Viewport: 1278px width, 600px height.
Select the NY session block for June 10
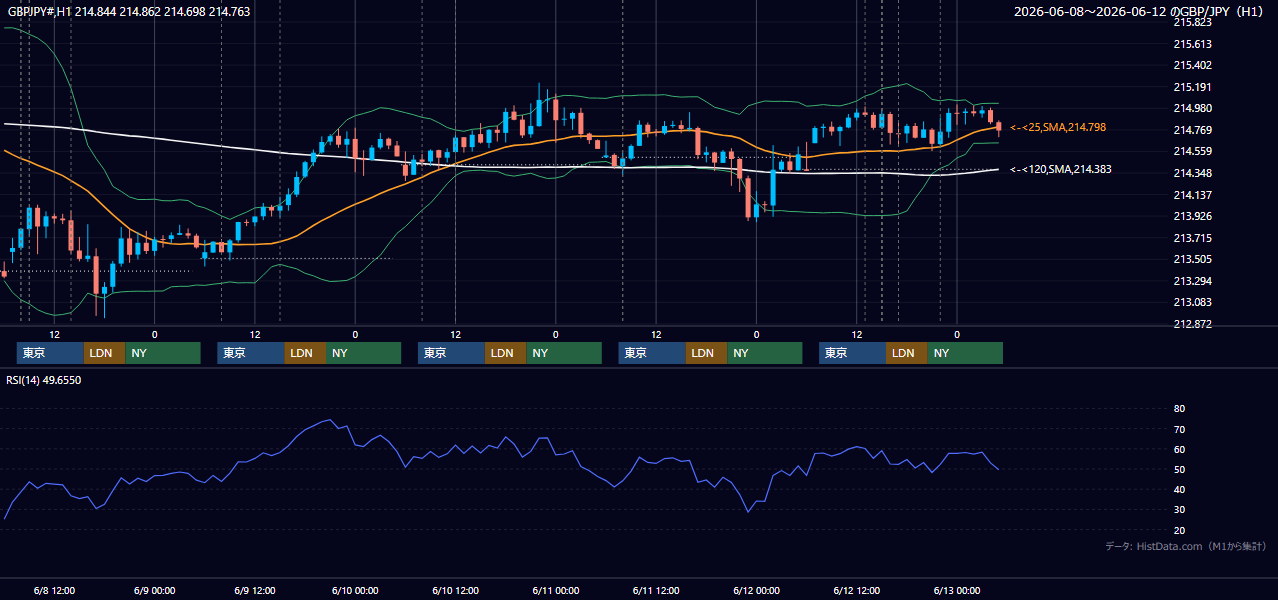pos(564,353)
